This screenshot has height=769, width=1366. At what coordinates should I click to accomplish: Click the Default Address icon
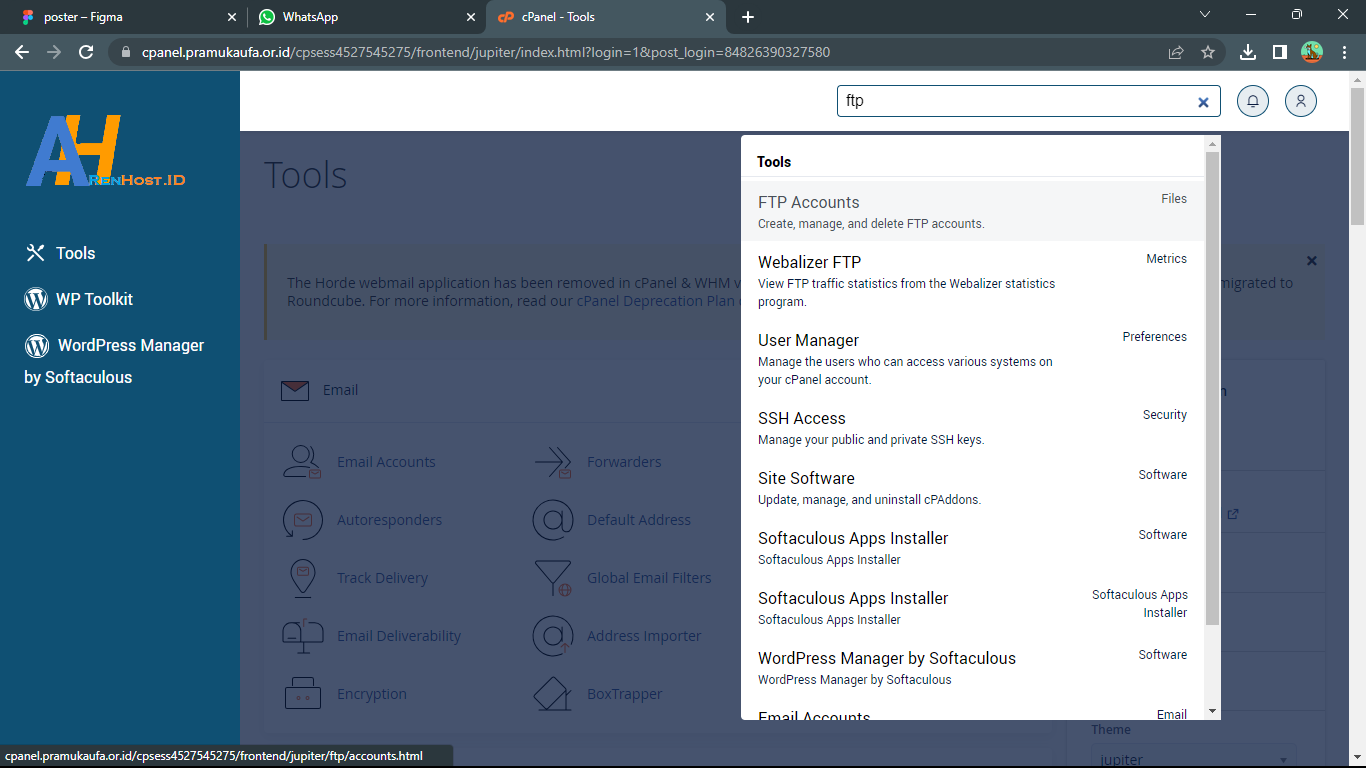click(x=552, y=520)
